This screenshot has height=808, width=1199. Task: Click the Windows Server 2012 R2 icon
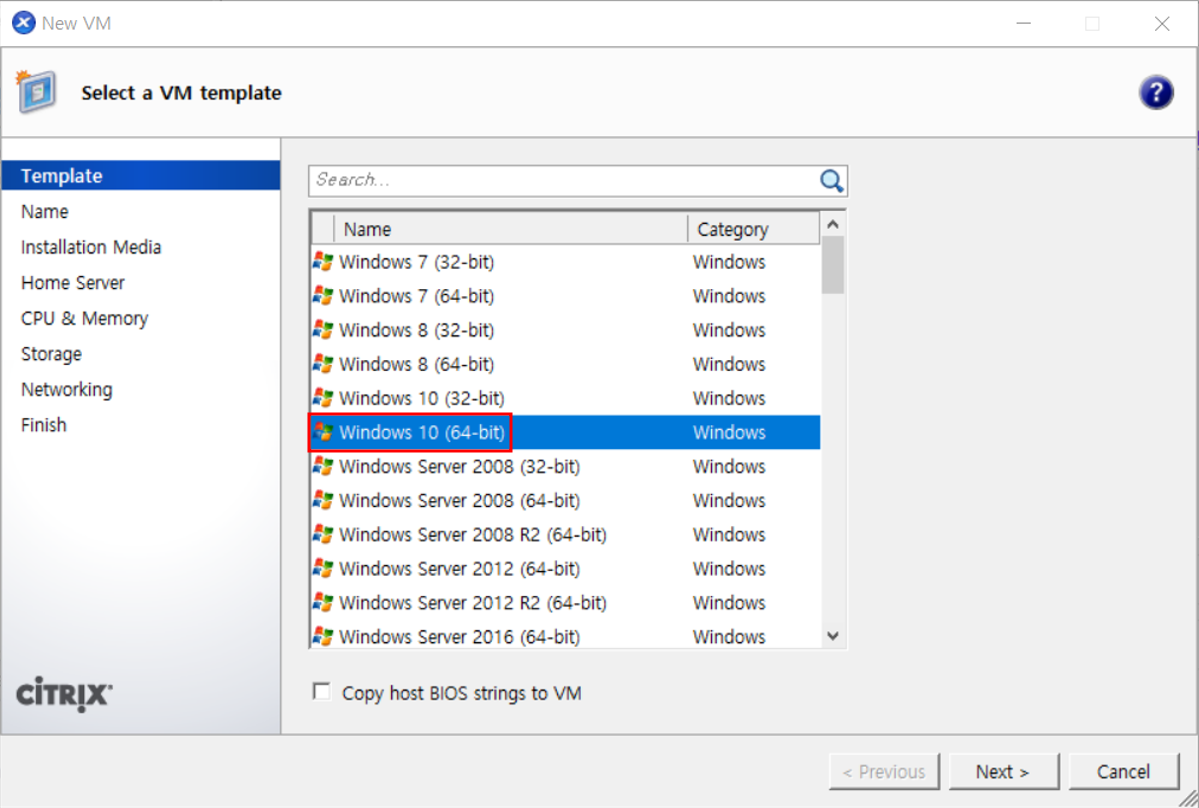coord(323,602)
